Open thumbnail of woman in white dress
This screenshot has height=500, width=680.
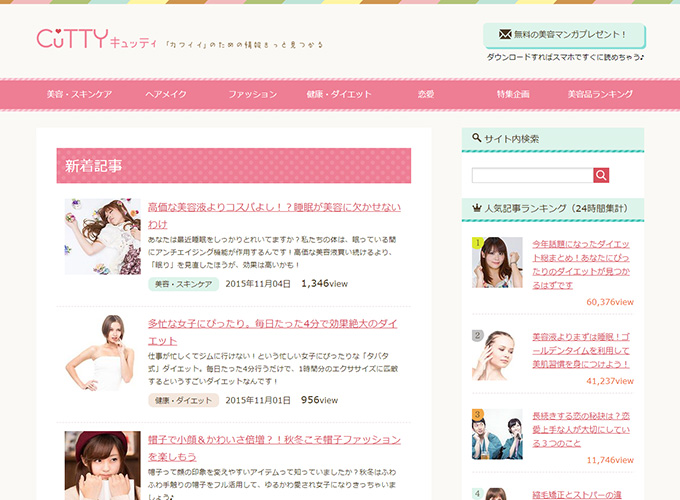pos(103,353)
